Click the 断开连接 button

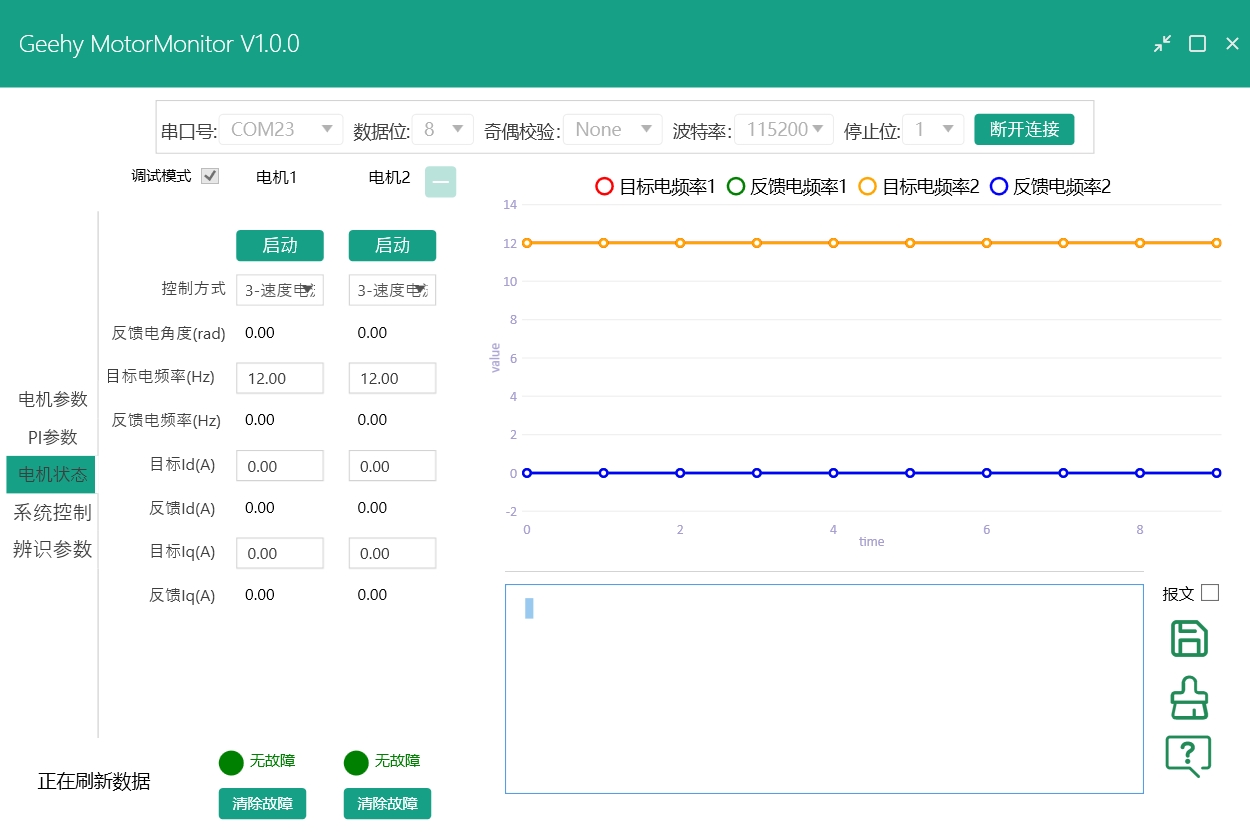(x=1024, y=129)
